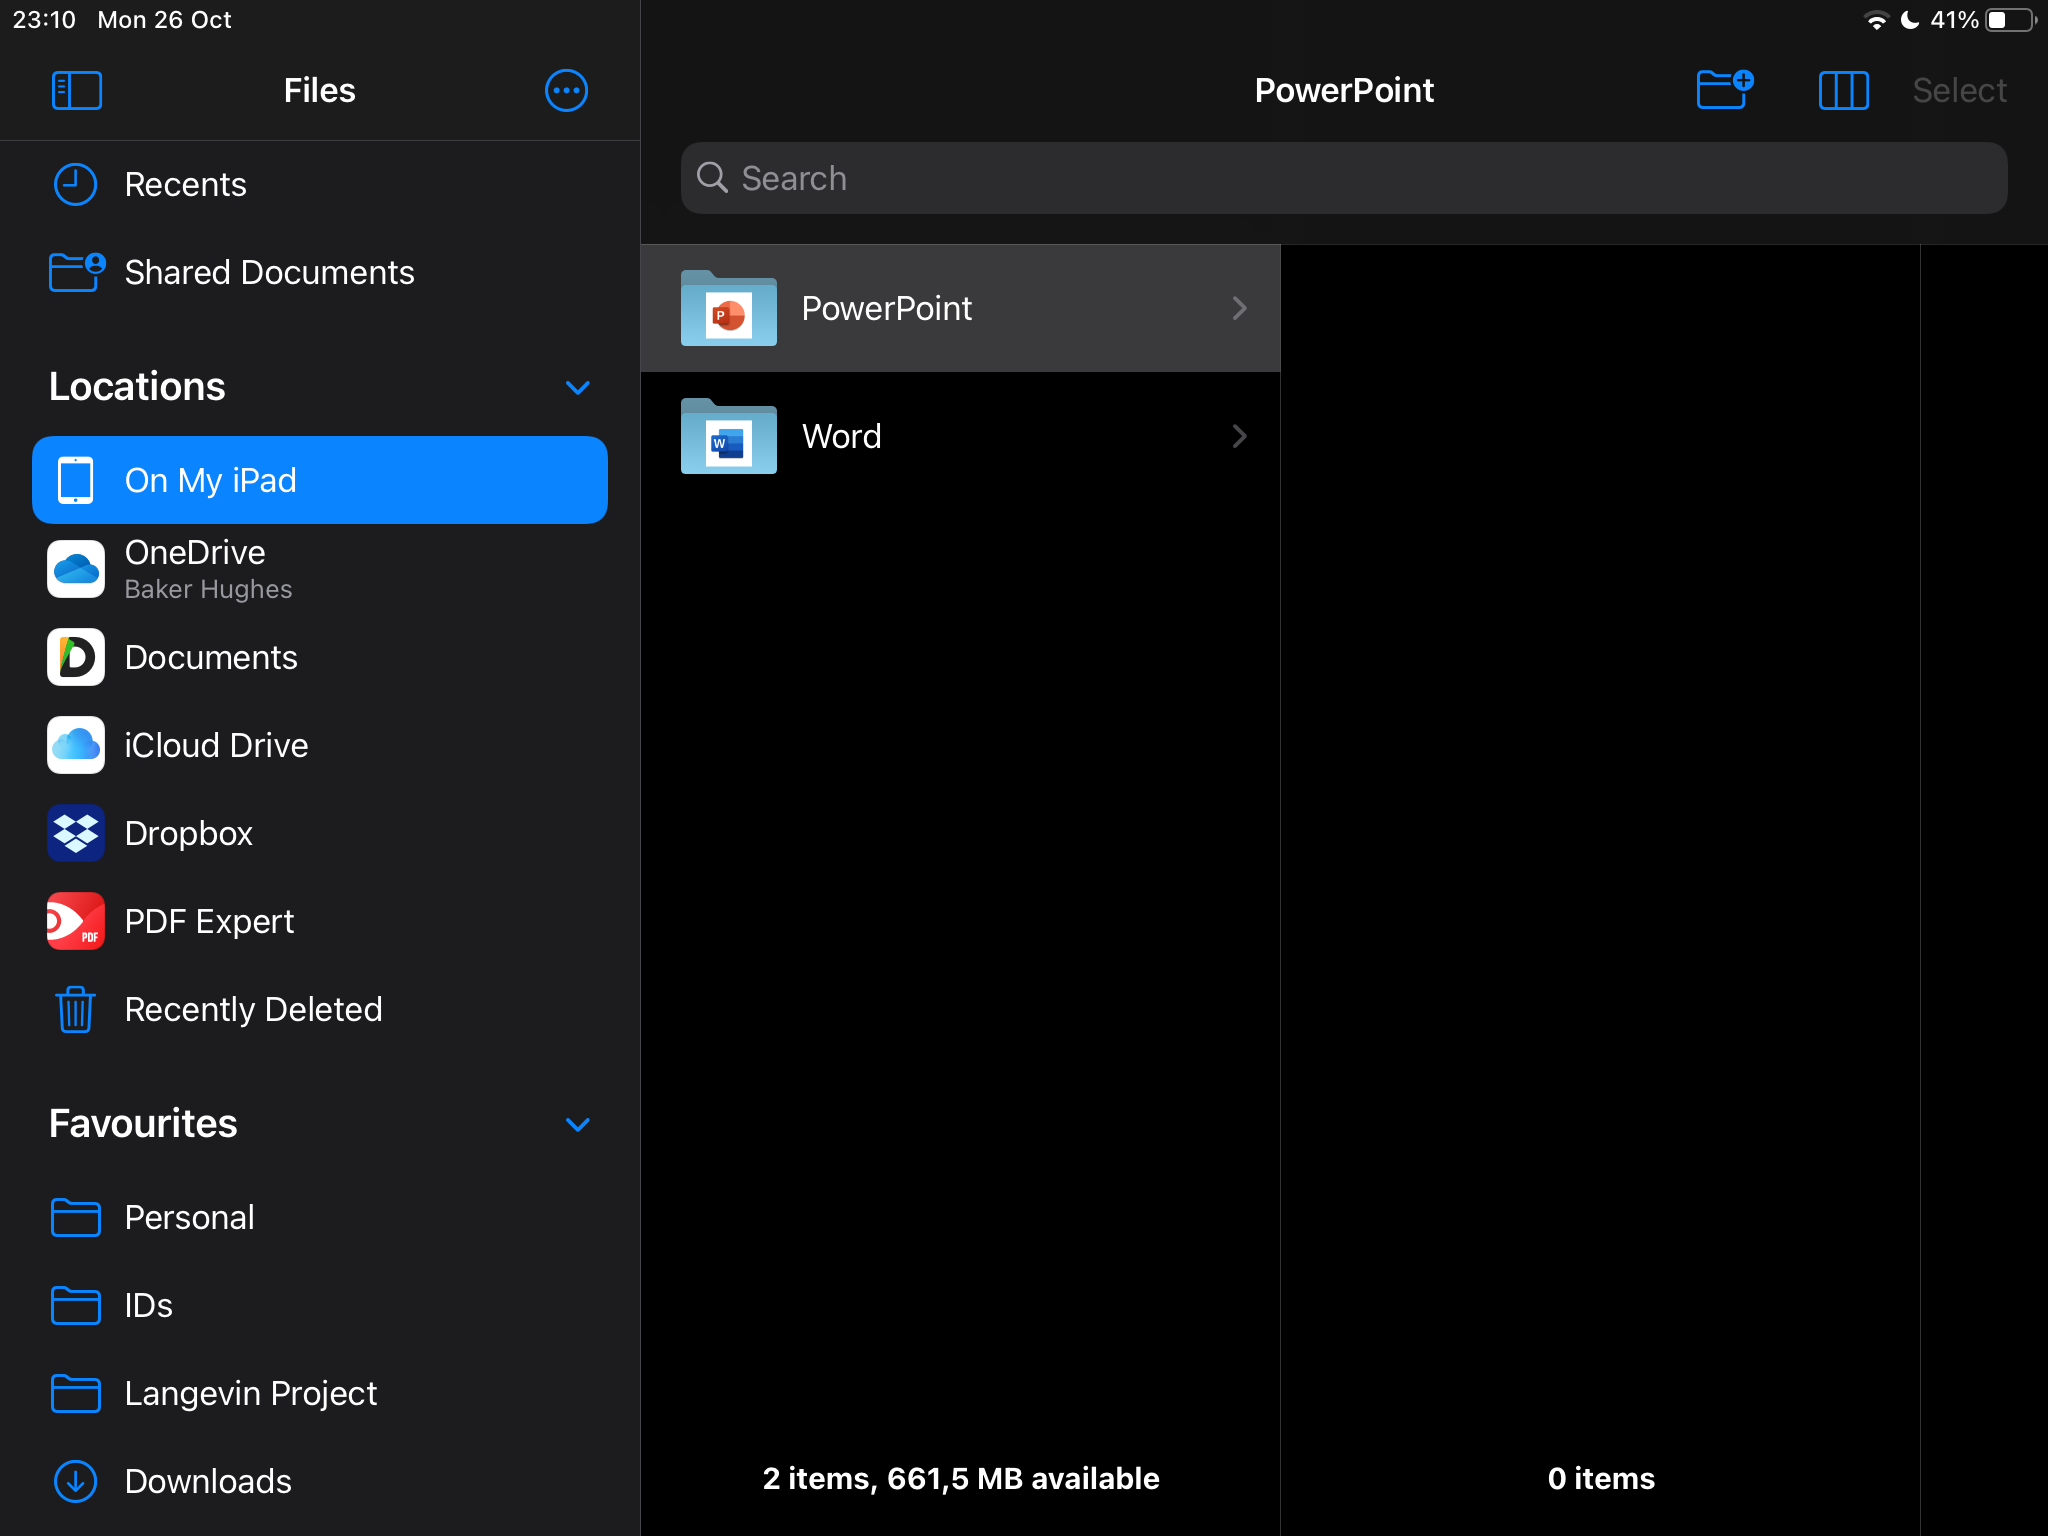This screenshot has height=1536, width=2048.
Task: Collapse the Favourites section
Action: (577, 1124)
